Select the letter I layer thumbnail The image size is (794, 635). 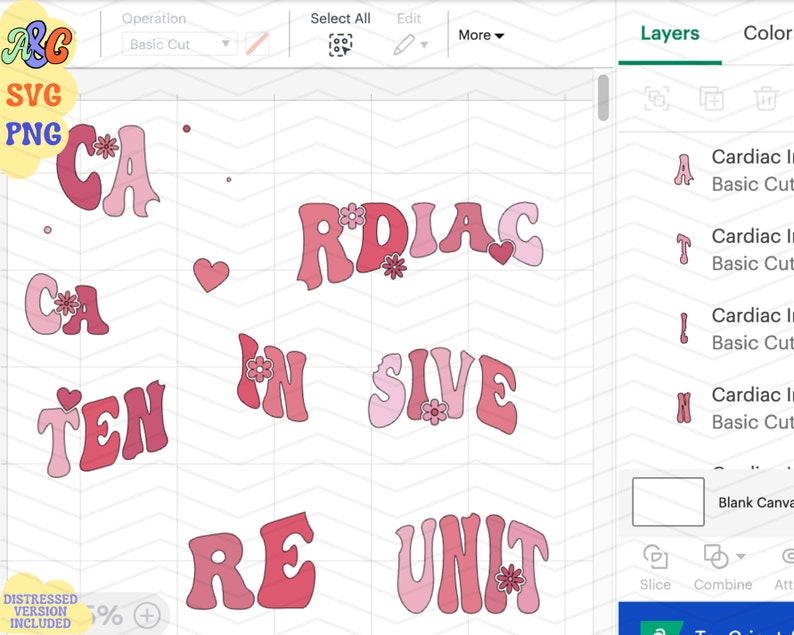point(684,328)
